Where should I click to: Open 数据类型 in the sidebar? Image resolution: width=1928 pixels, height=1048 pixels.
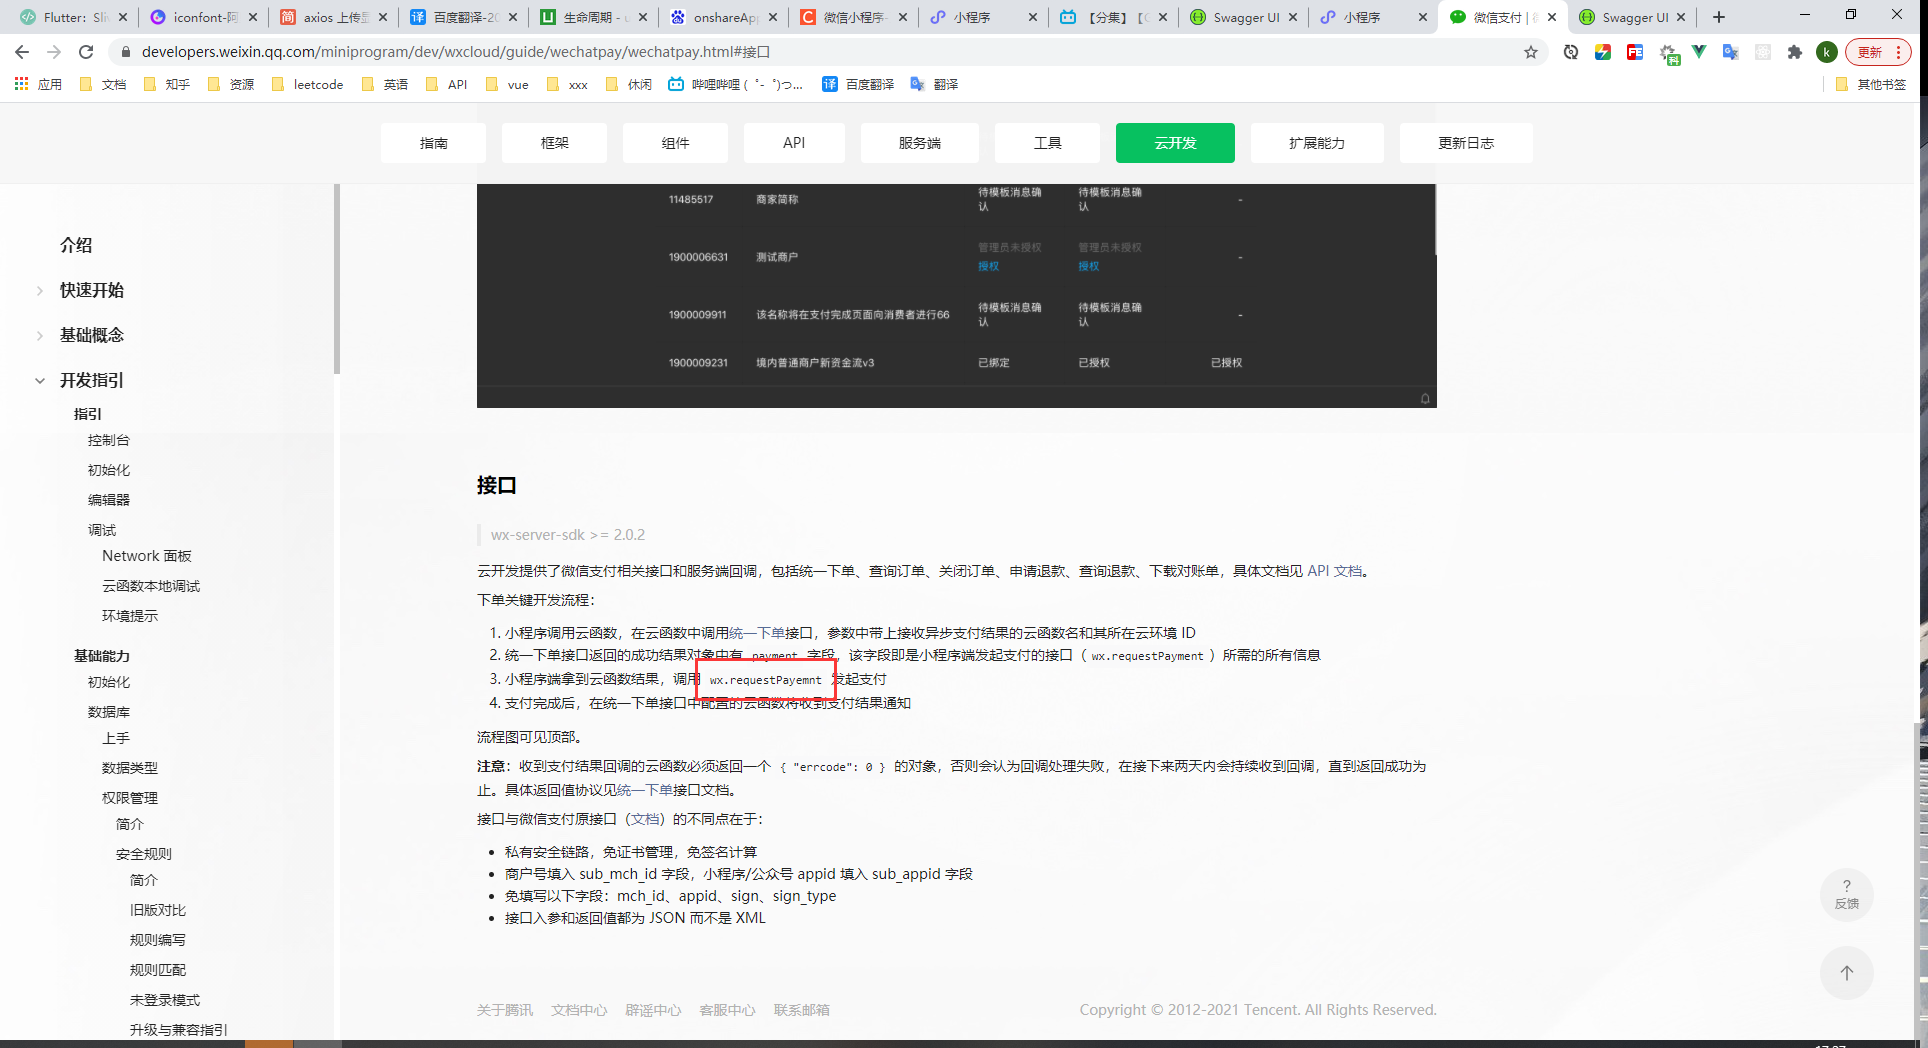130,768
